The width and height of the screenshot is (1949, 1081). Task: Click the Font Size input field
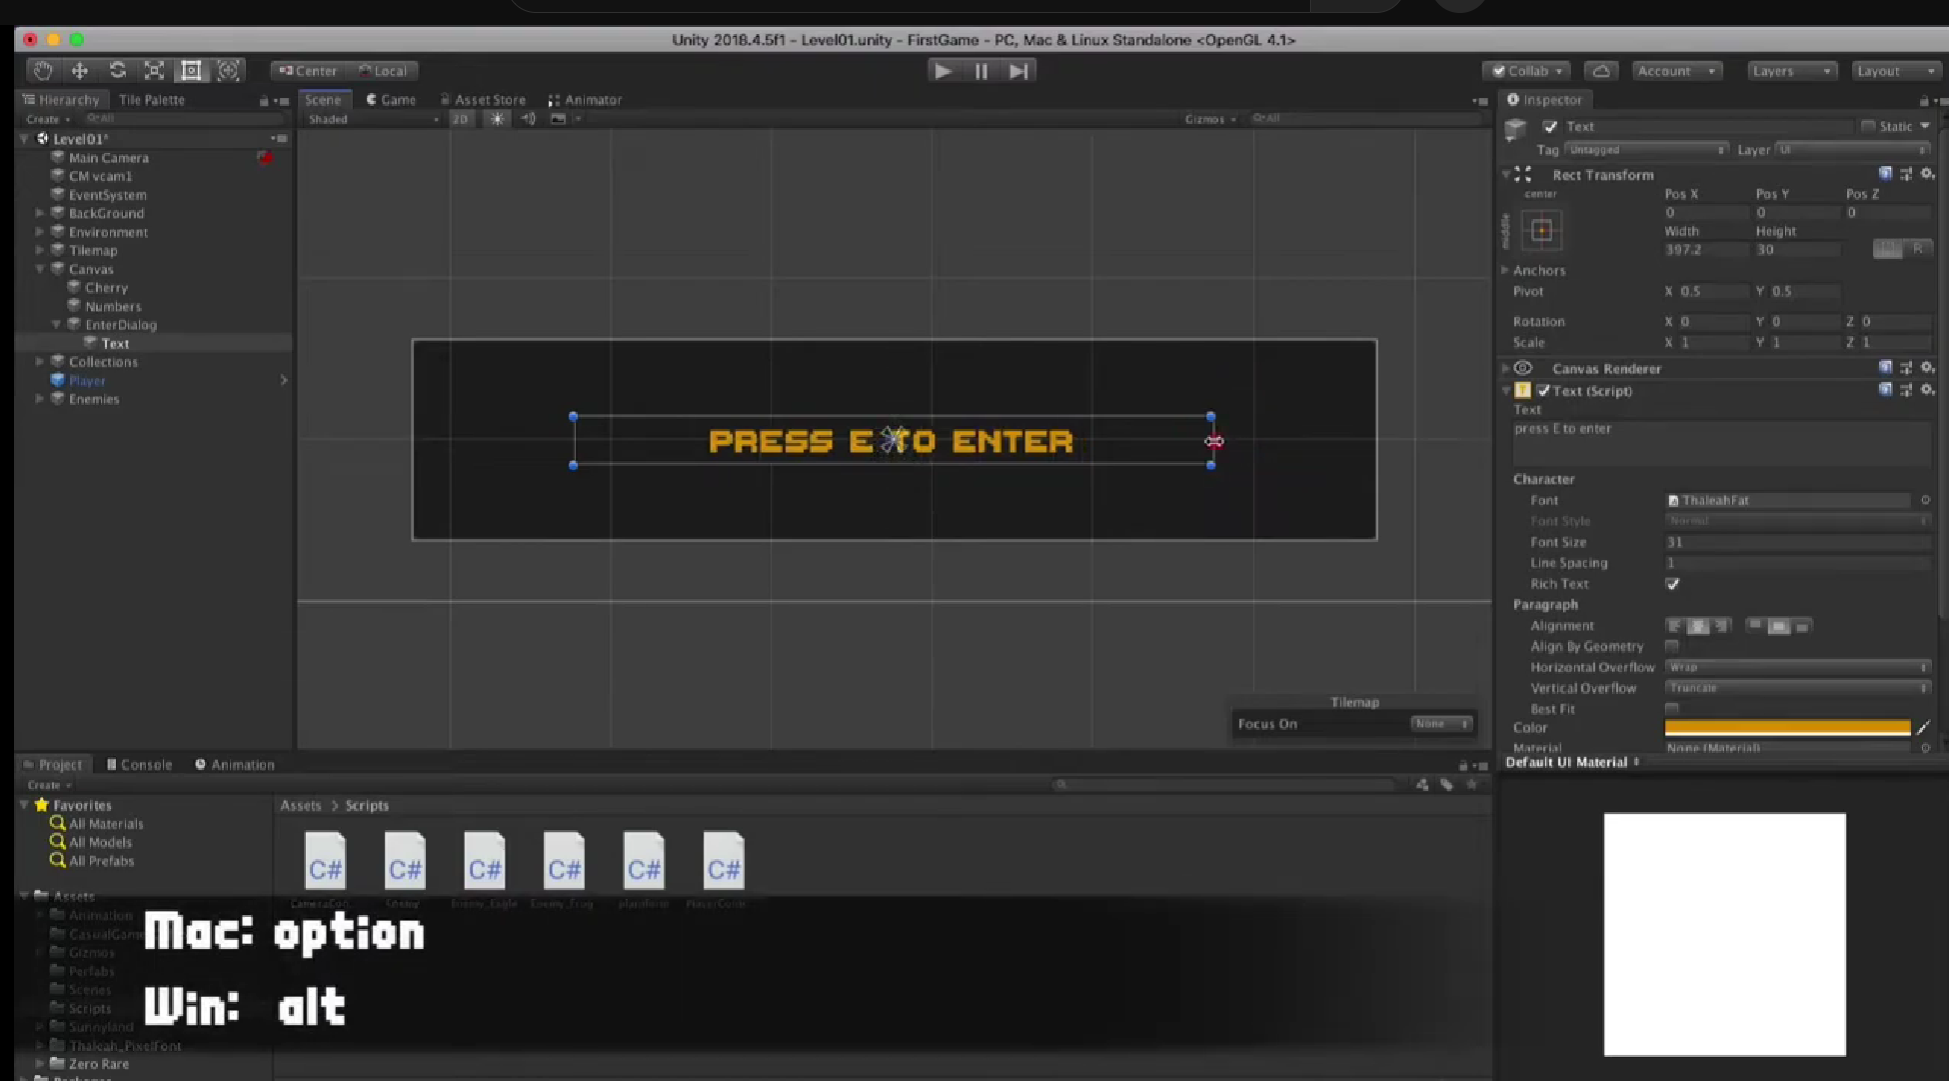click(x=1796, y=542)
